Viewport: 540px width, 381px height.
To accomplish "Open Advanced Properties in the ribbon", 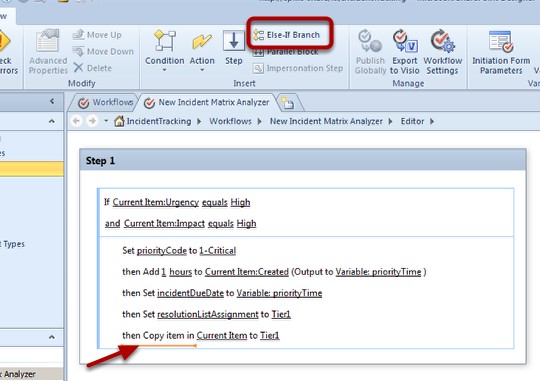I will pyautogui.click(x=48, y=52).
